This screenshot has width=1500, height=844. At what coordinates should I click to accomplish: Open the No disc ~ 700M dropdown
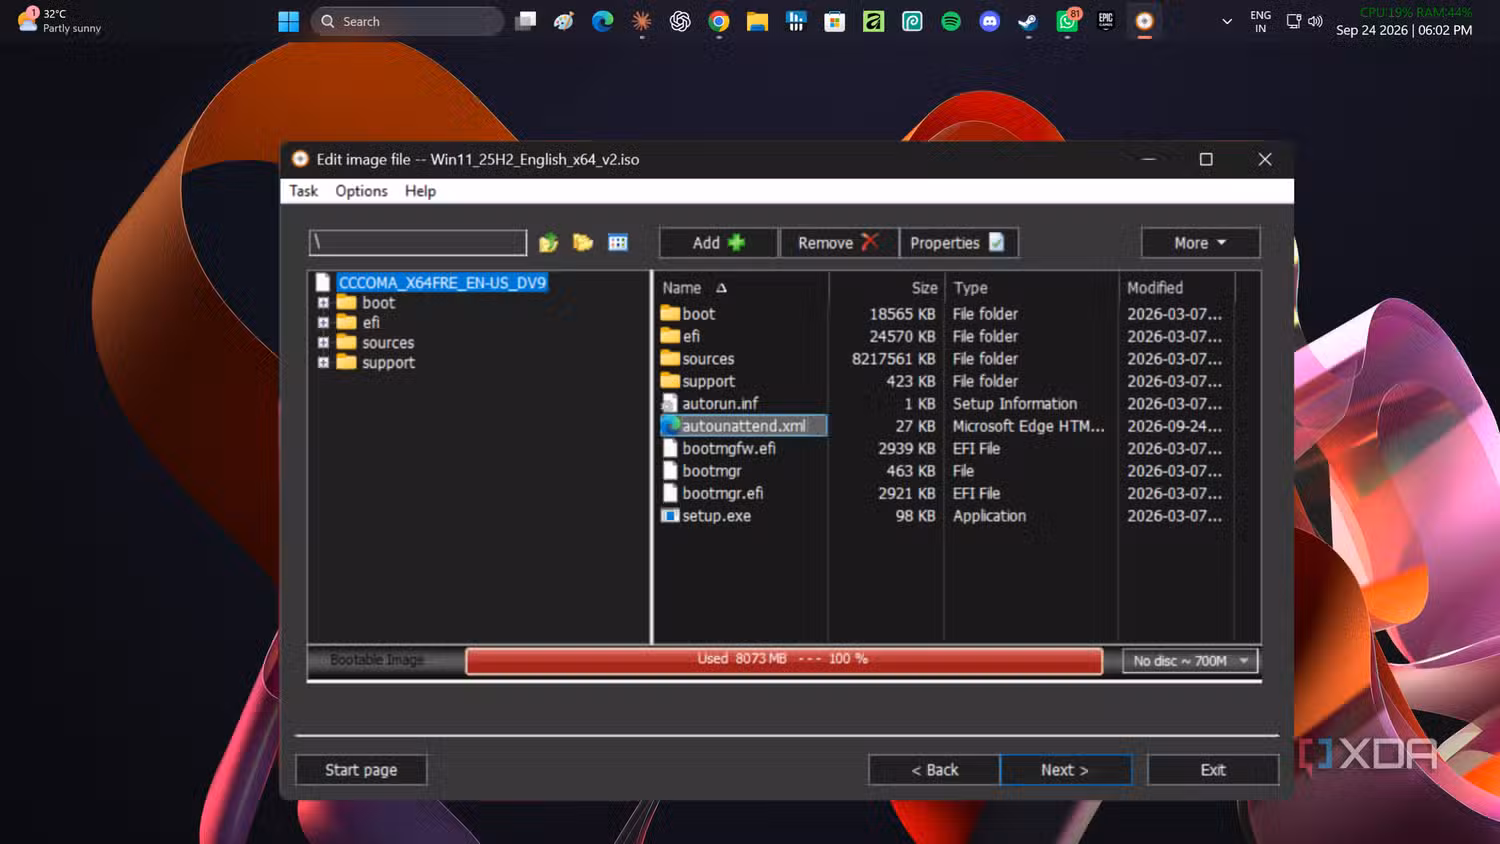pyautogui.click(x=1190, y=661)
